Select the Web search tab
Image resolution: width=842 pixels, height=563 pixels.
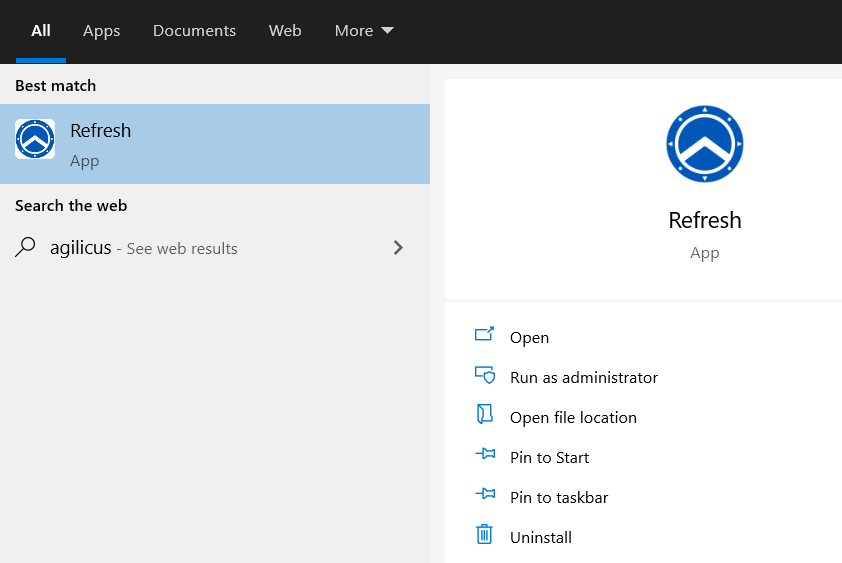[285, 31]
